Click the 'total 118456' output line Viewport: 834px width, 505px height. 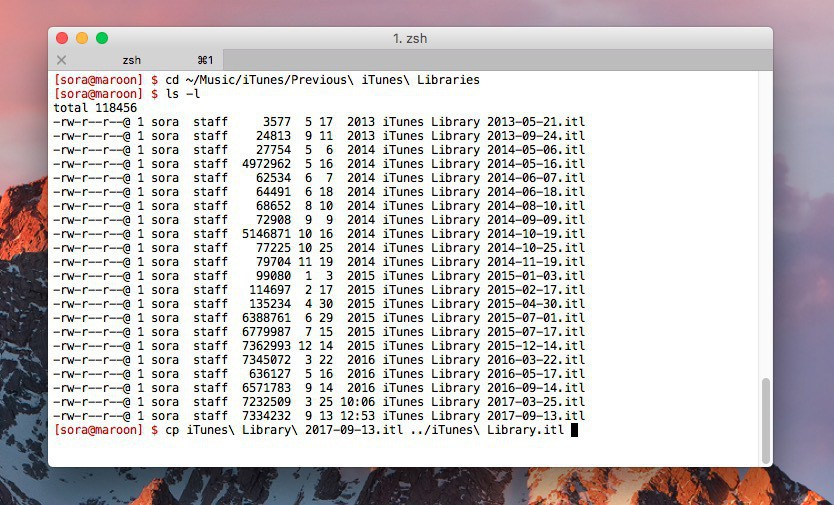(95, 108)
